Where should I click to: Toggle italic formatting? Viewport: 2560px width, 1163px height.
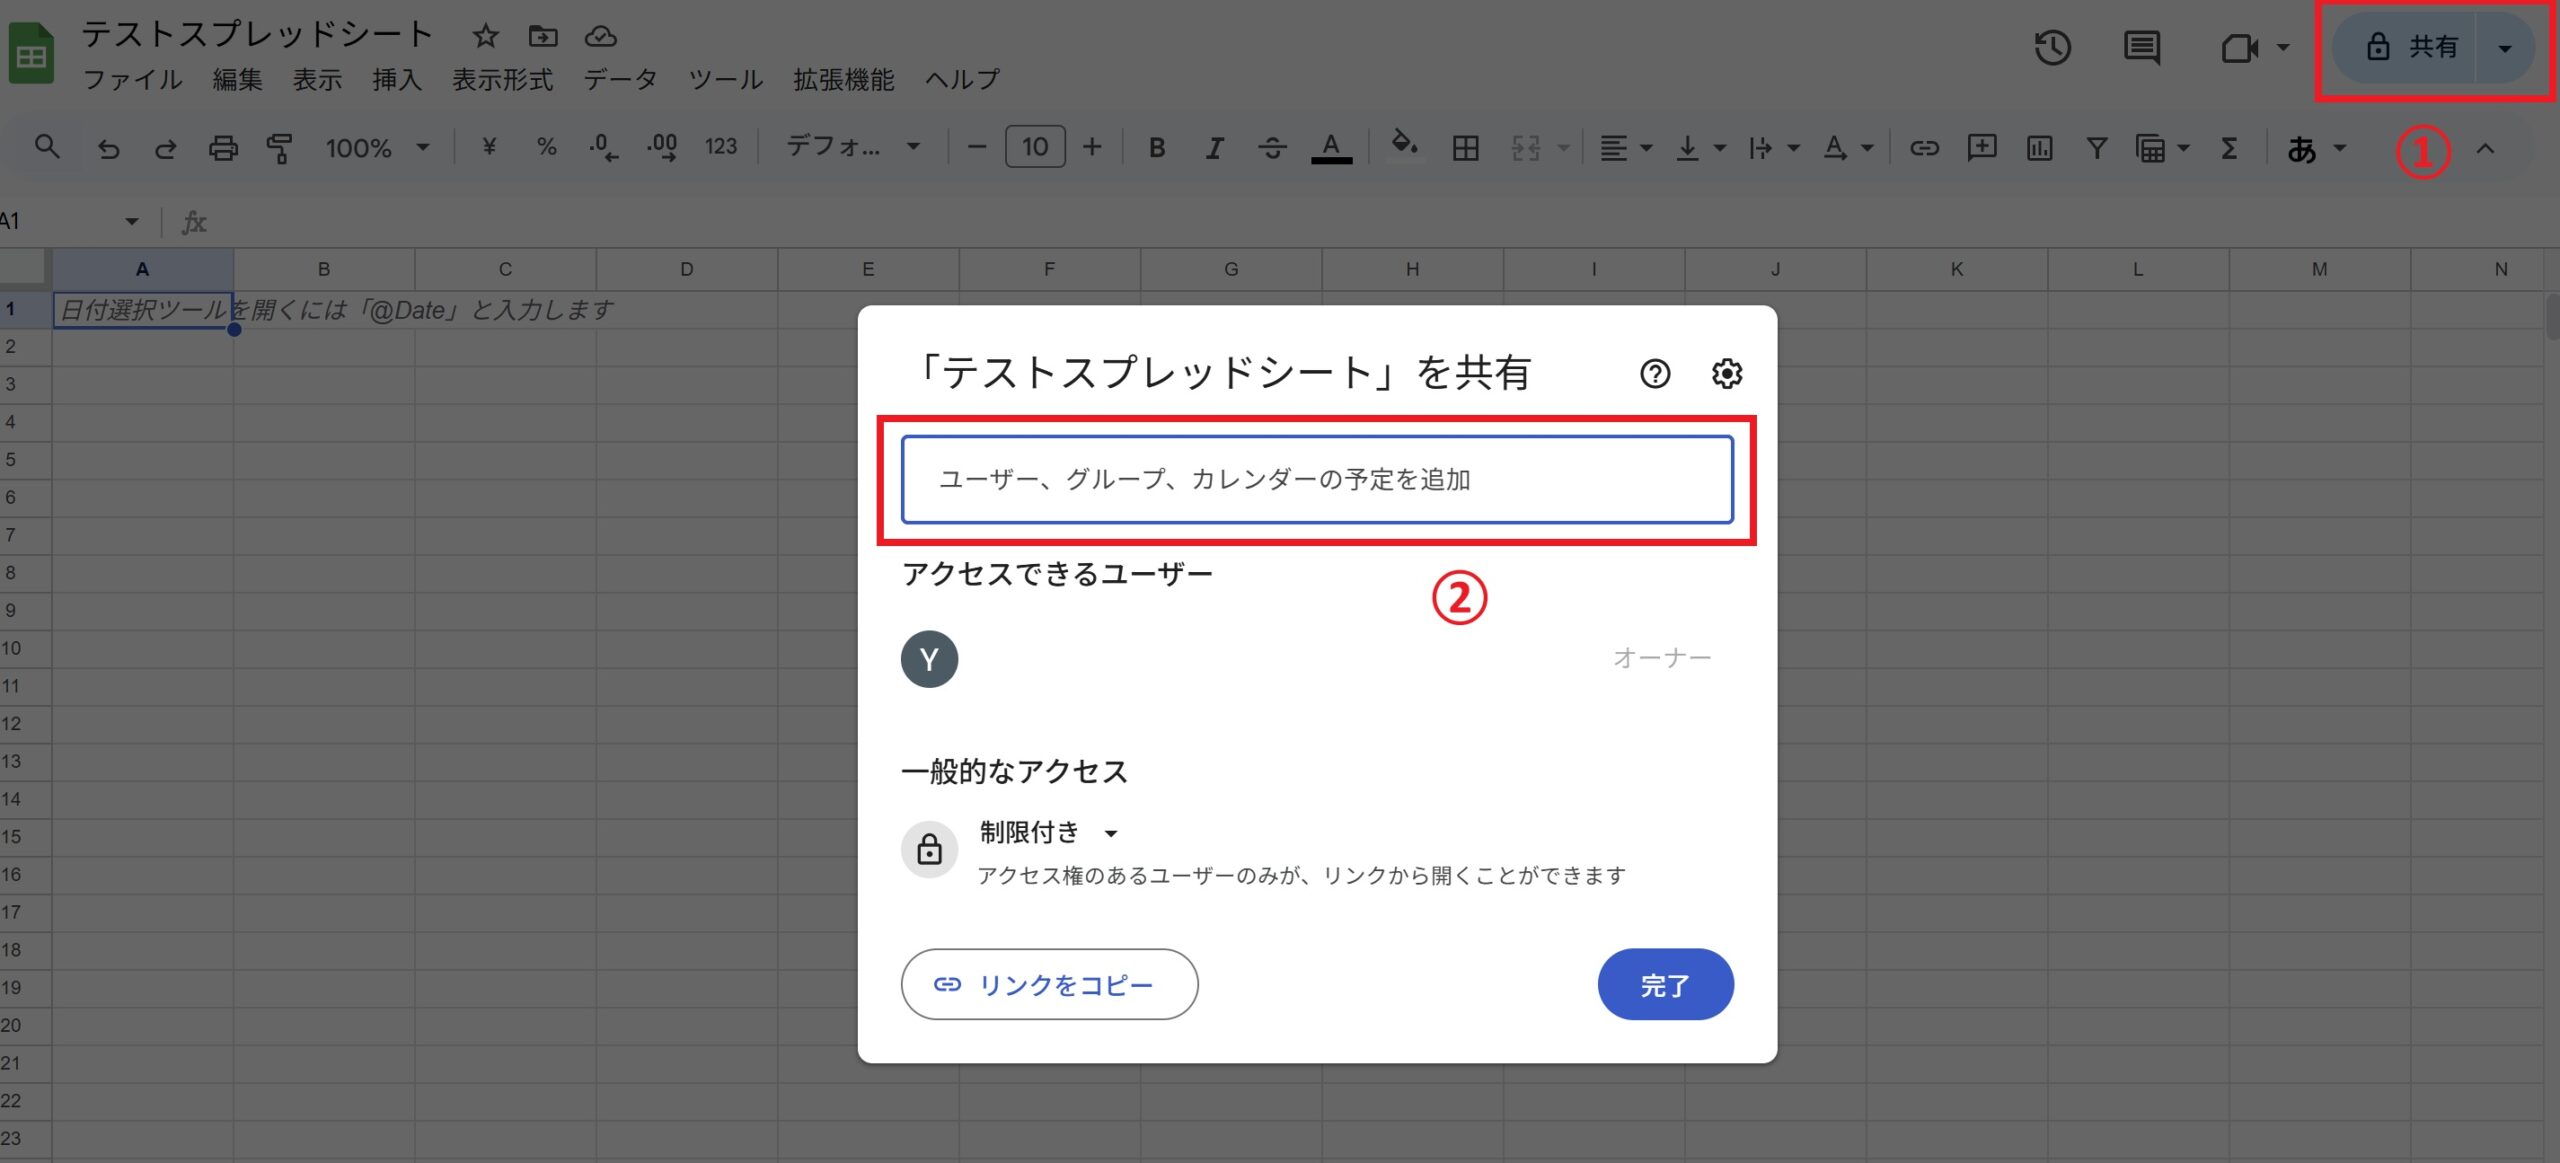tap(1214, 148)
